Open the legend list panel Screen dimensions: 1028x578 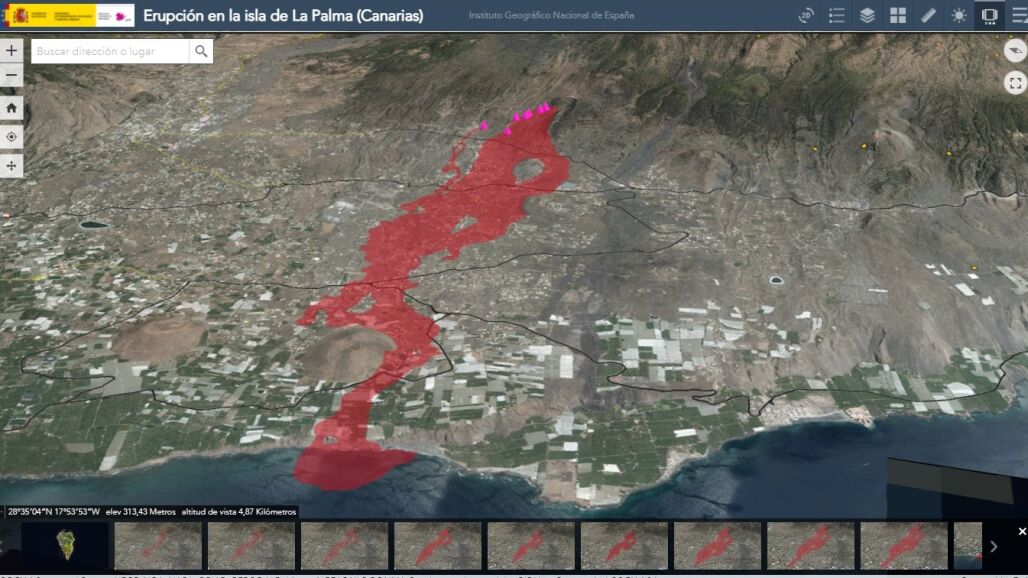click(x=837, y=16)
